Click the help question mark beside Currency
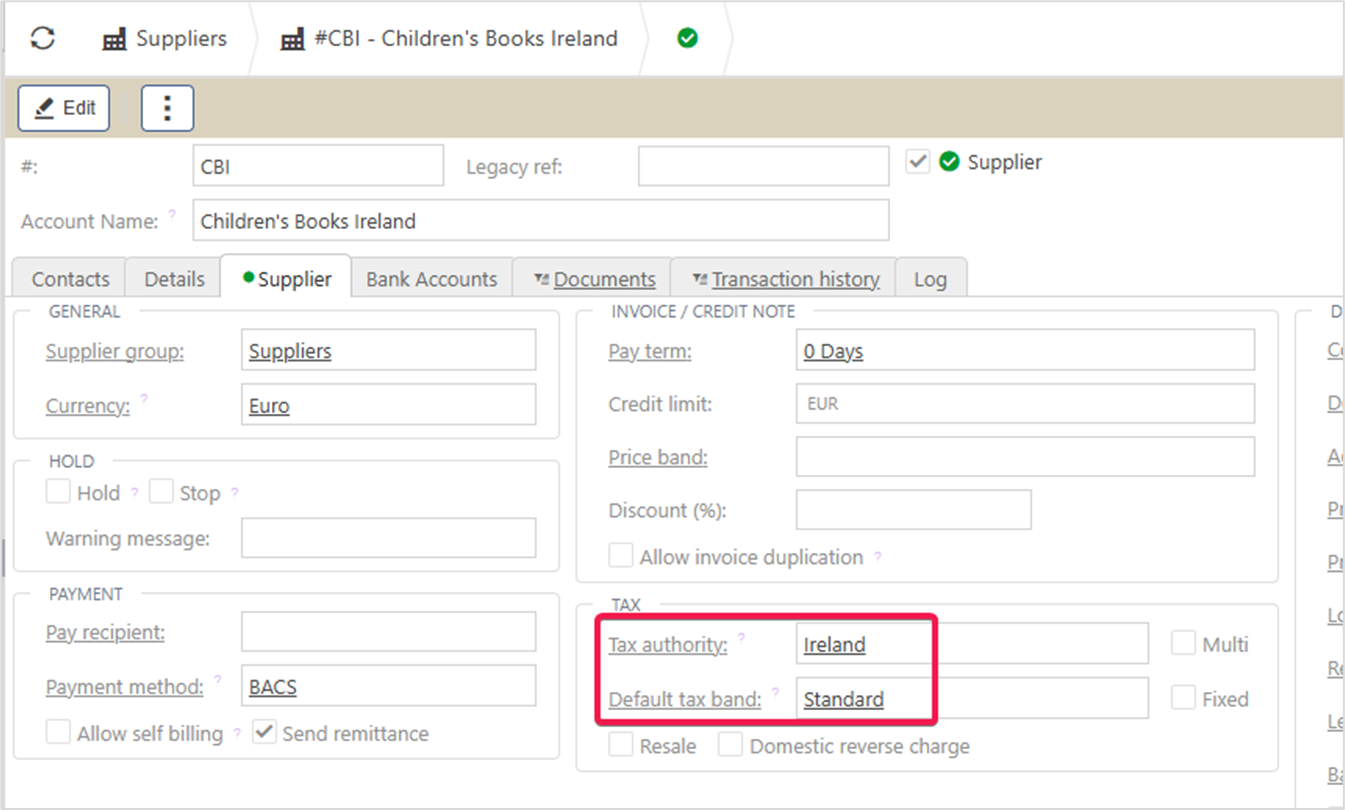 144,398
